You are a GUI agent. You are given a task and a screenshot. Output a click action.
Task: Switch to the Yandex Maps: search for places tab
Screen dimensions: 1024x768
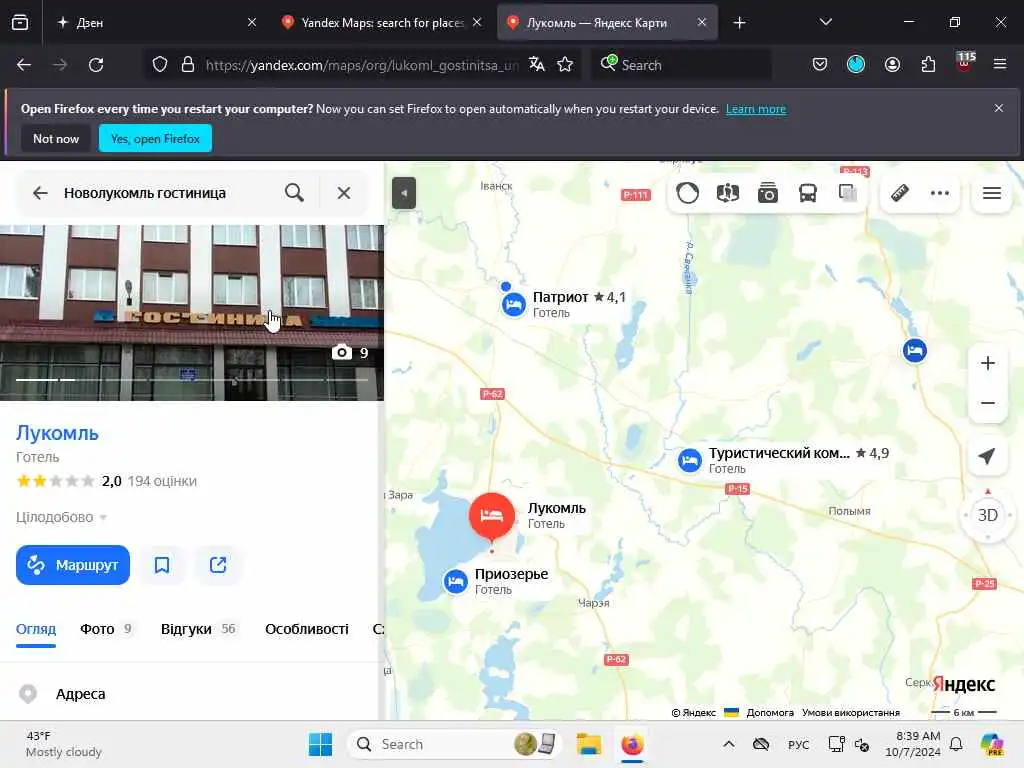tap(382, 23)
